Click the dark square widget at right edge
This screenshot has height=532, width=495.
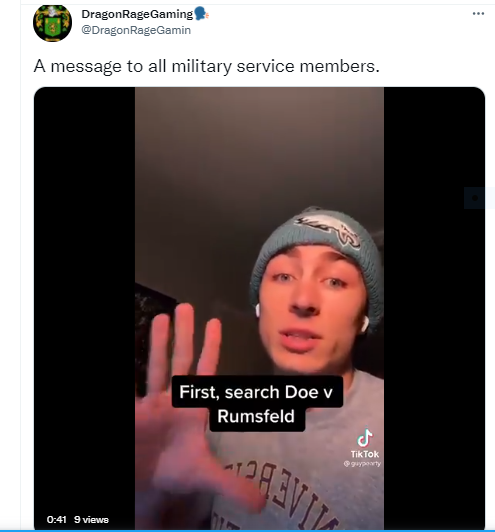(x=475, y=198)
